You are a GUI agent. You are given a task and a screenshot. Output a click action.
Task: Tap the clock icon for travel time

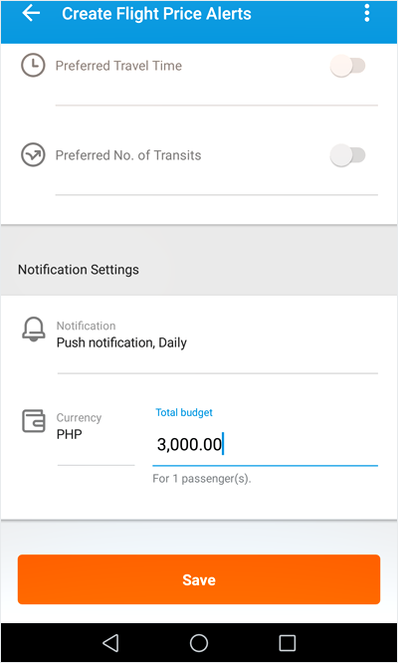coord(33,66)
